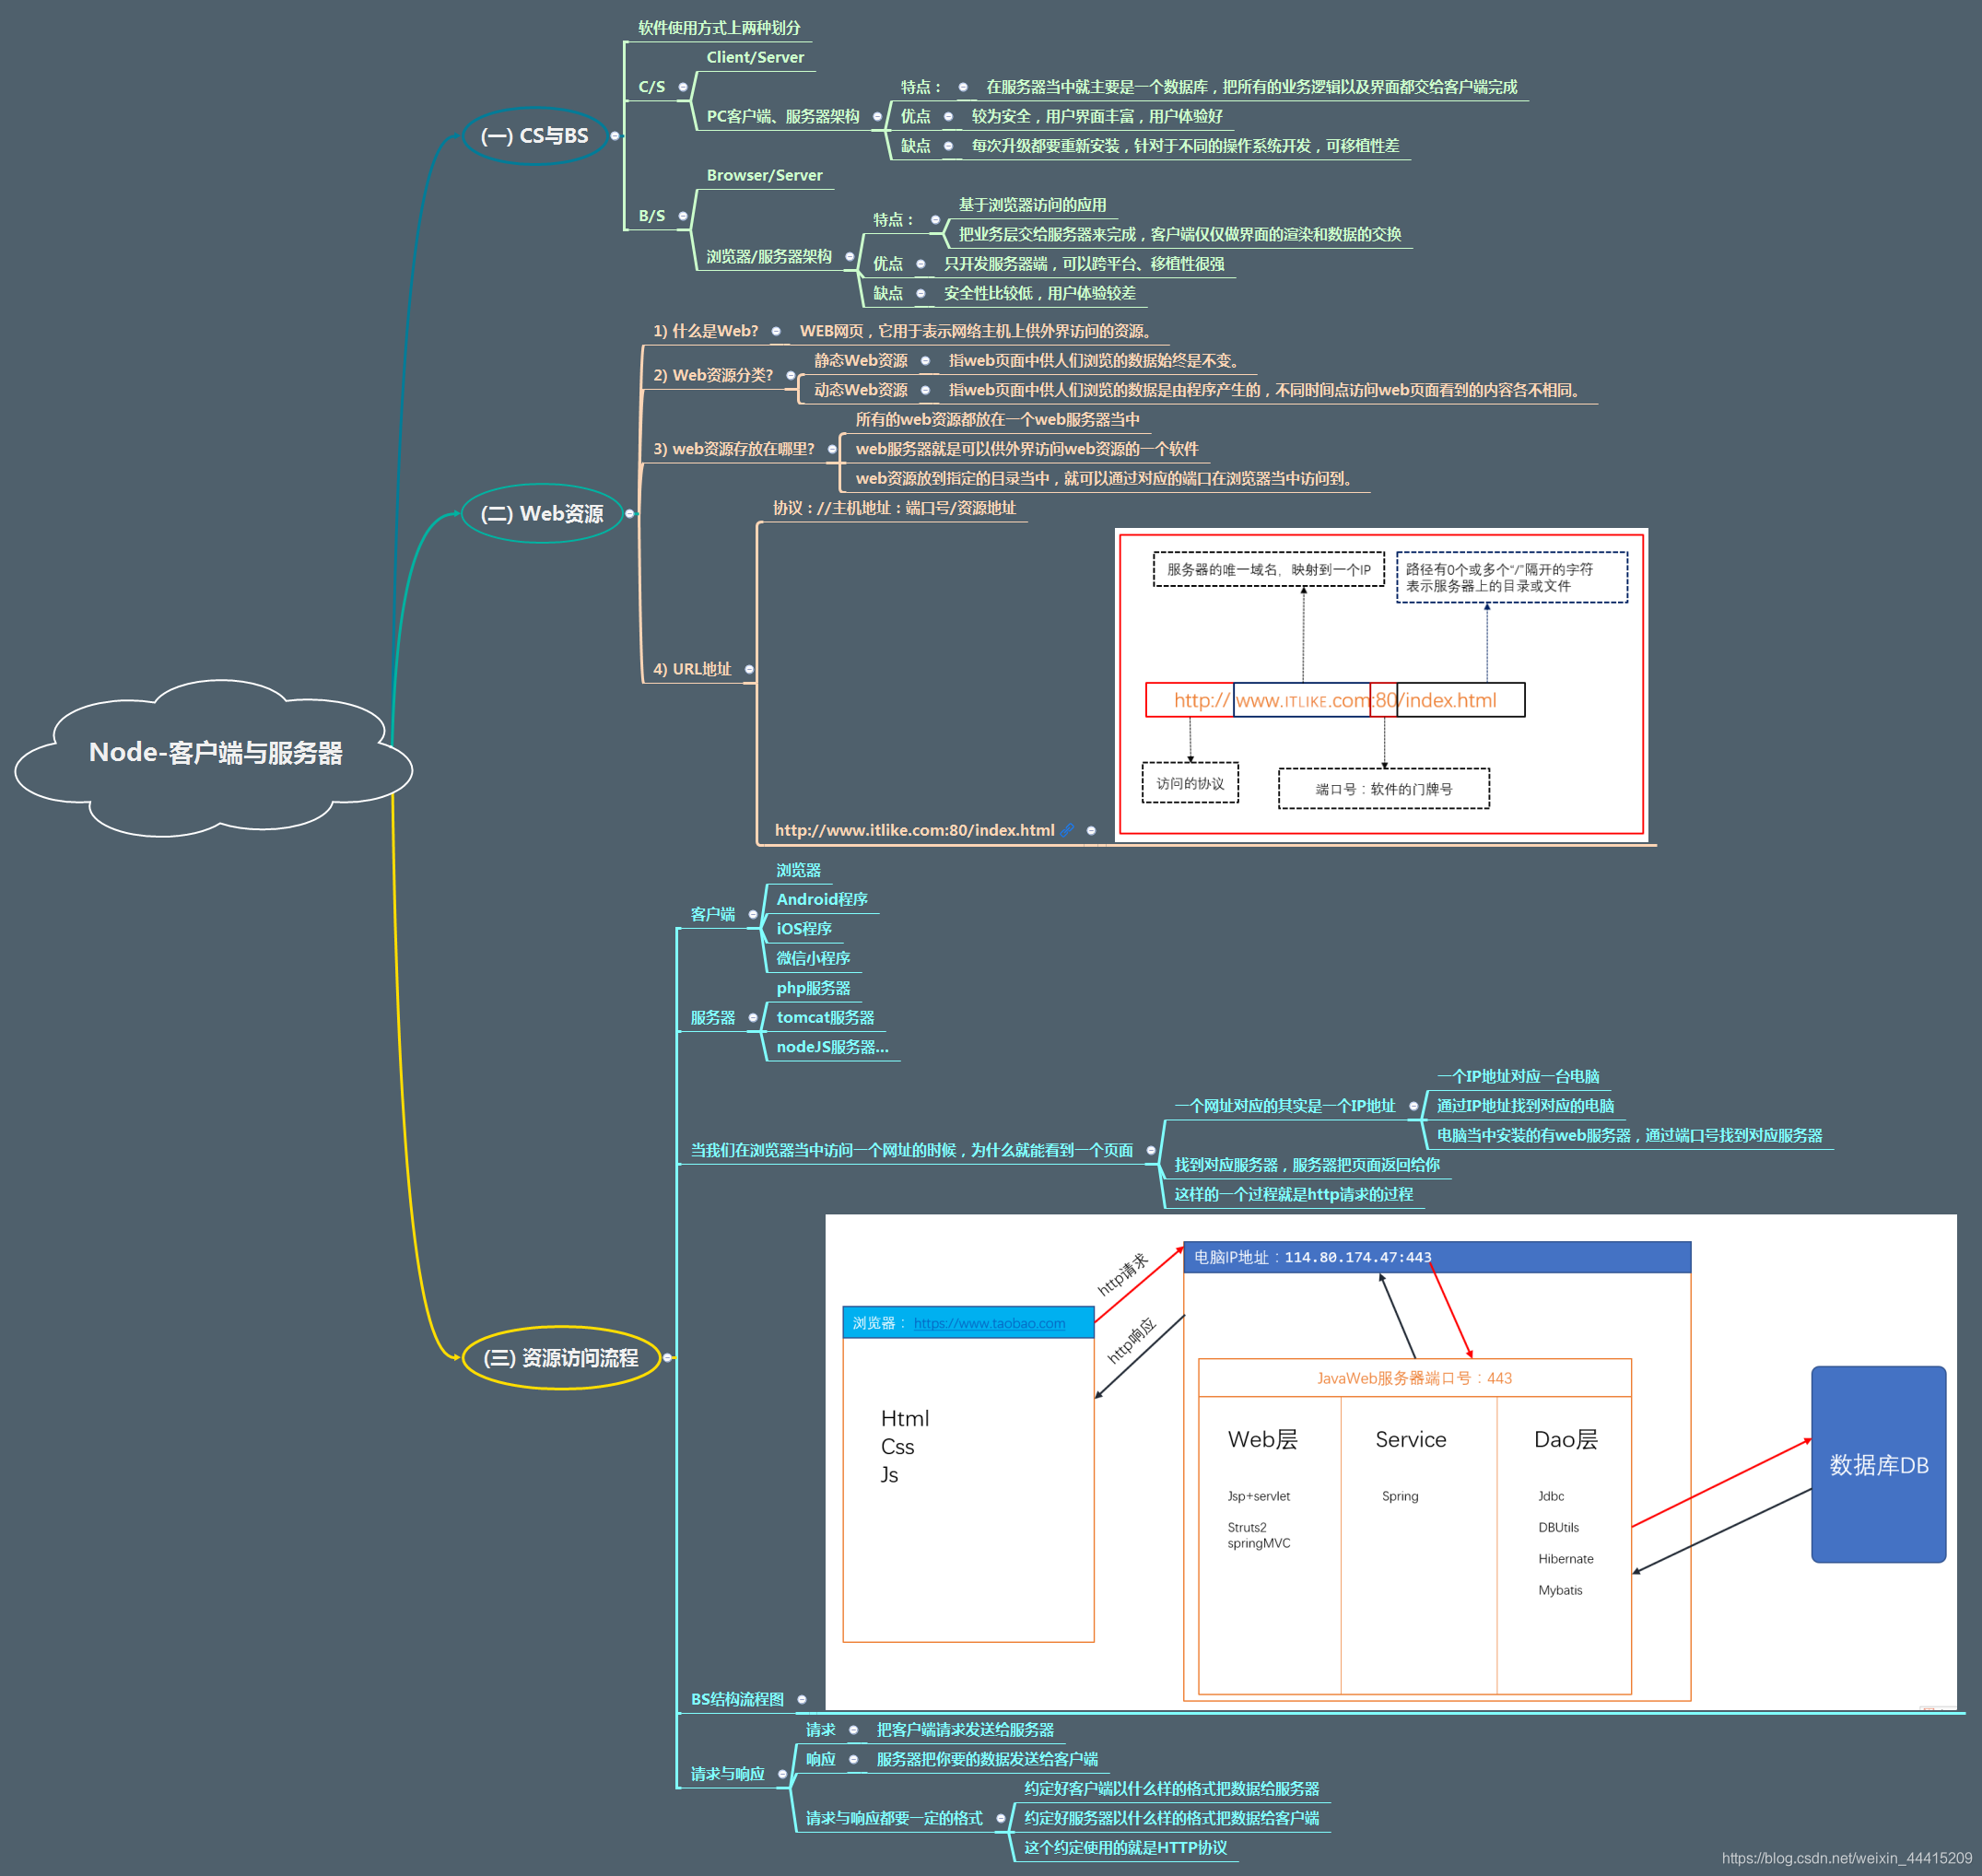The width and height of the screenshot is (1982, 1876).
Task: Collapse the 浏览器/服务器架构 toggle dot
Action: pyautogui.click(x=850, y=257)
